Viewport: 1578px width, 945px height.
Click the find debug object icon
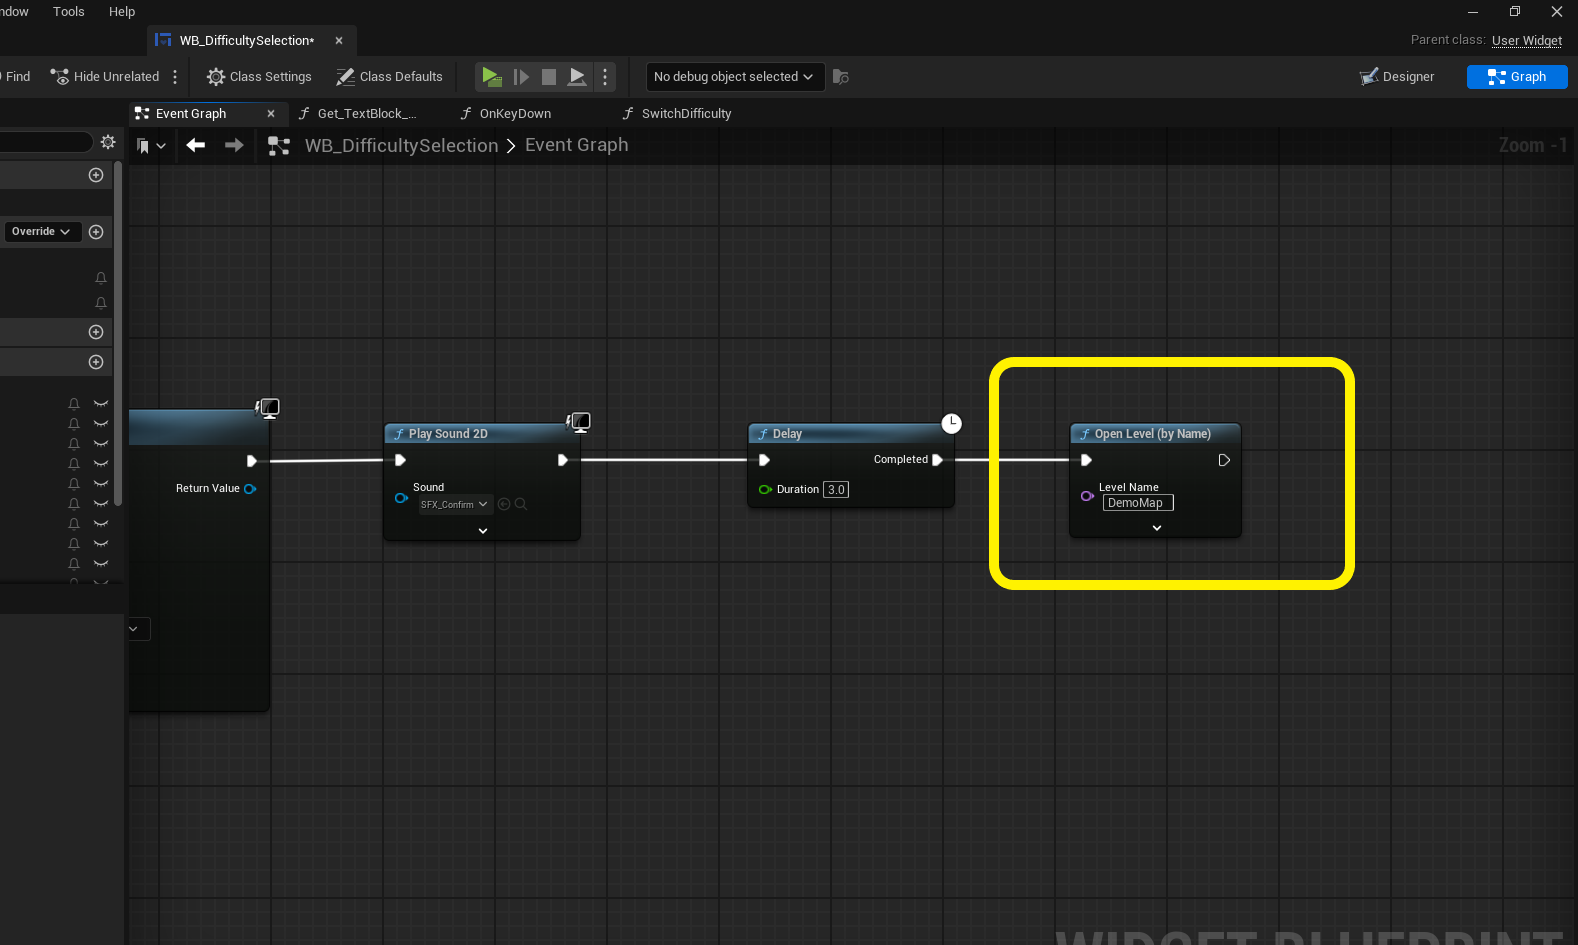tap(841, 77)
